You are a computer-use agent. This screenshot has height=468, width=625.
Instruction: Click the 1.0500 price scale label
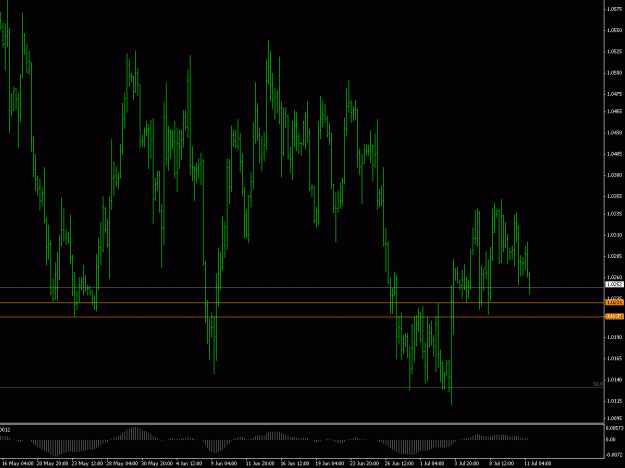click(614, 73)
